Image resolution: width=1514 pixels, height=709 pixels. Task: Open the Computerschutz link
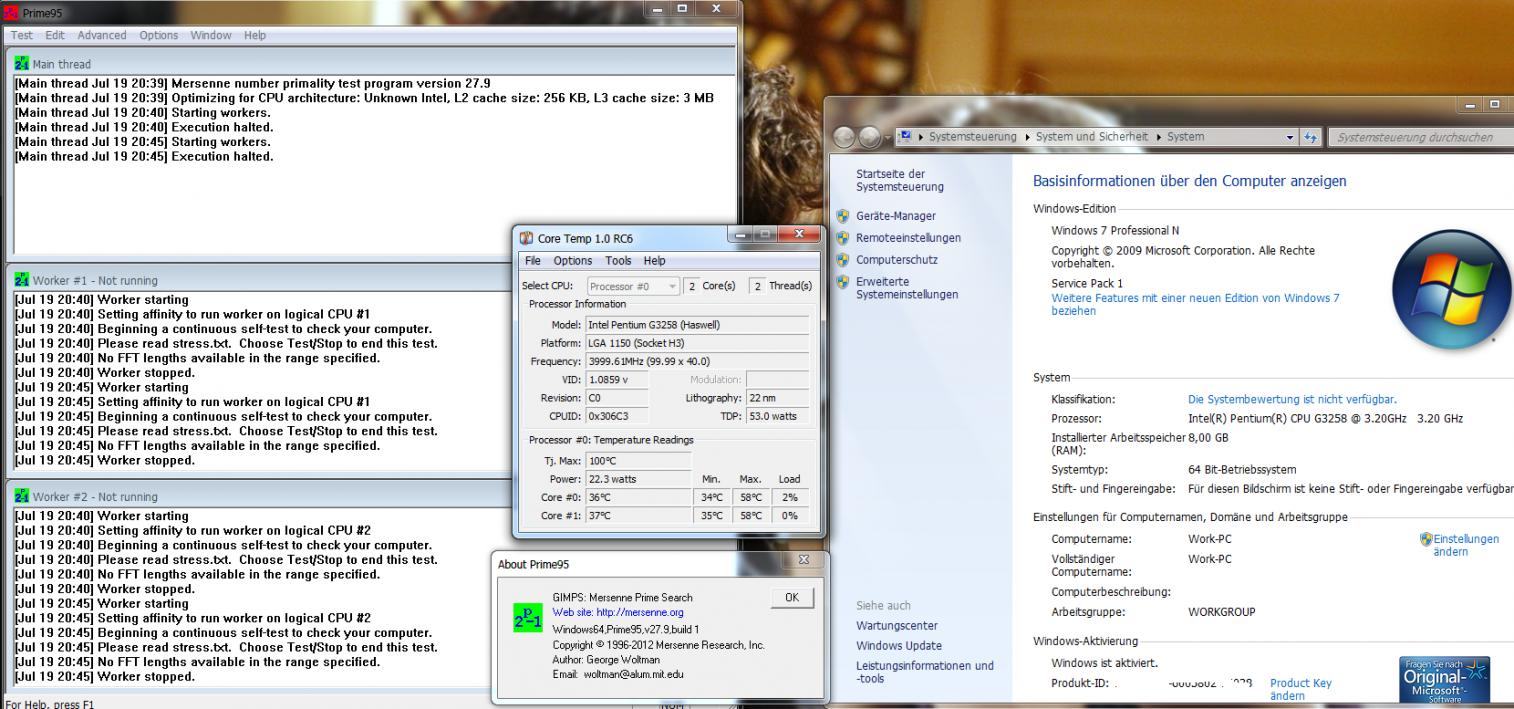(897, 260)
